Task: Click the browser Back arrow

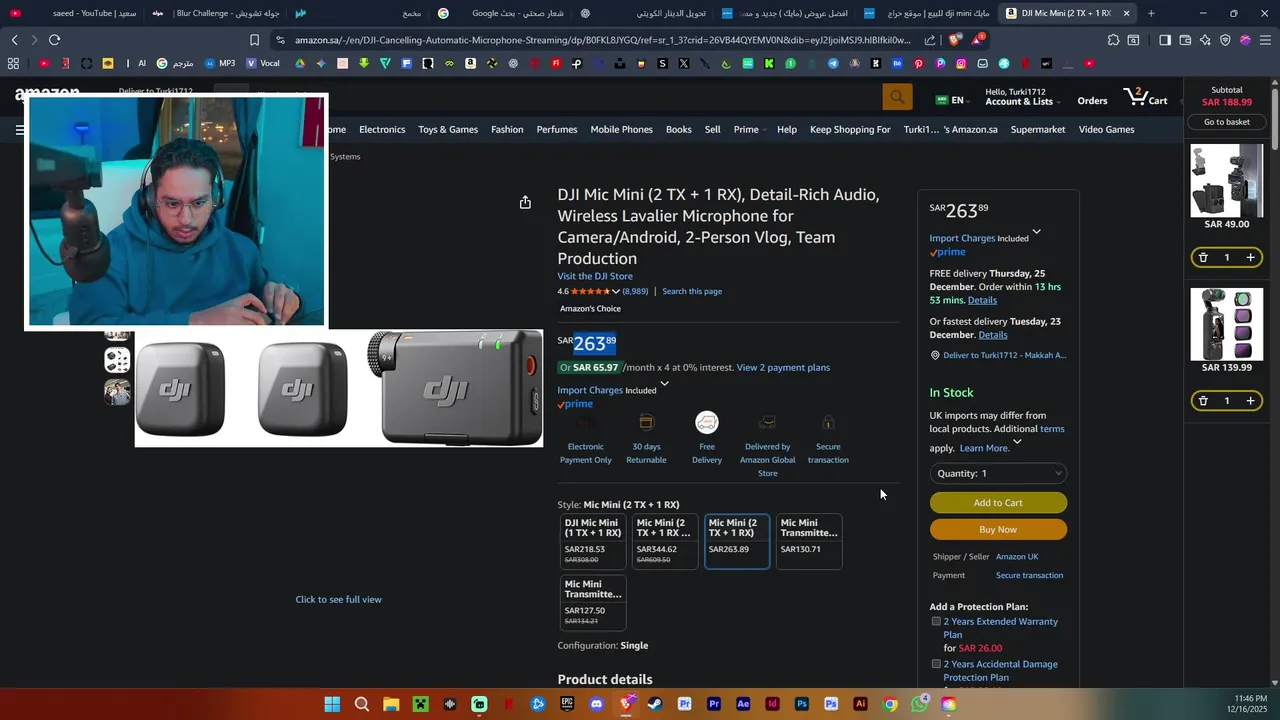Action: 14,40
